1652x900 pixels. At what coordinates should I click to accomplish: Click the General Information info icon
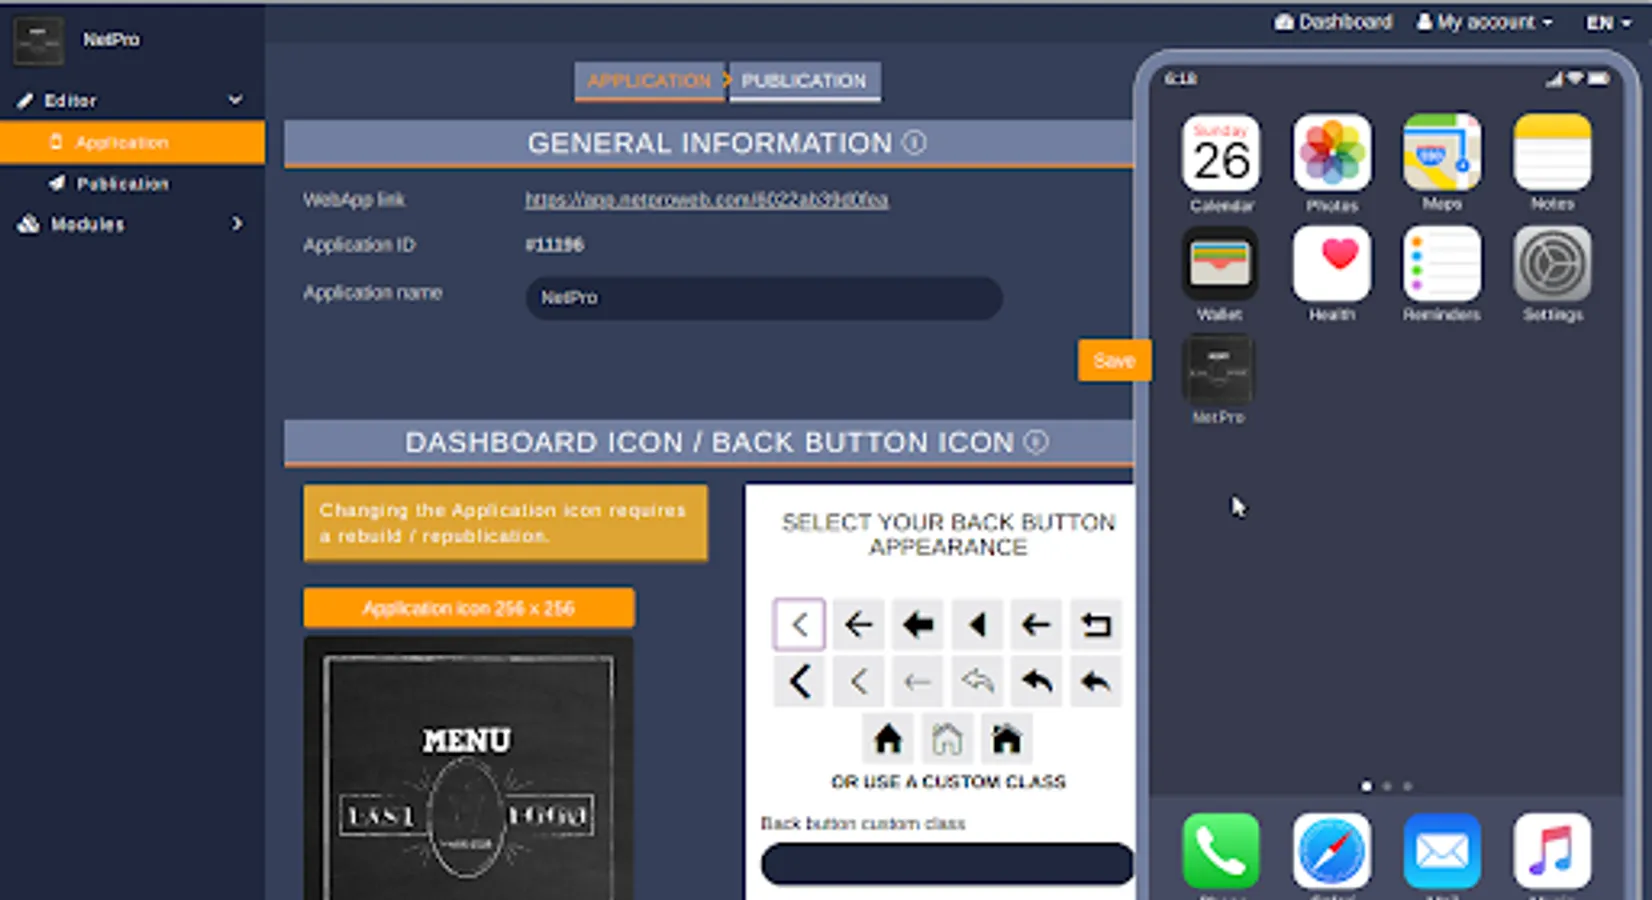coord(914,143)
